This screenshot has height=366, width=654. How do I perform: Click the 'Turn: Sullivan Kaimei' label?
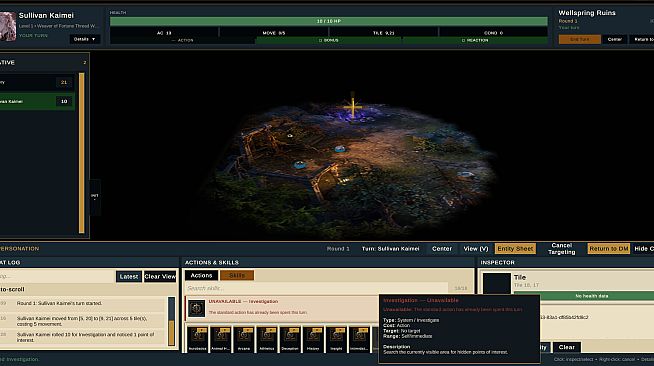coord(390,249)
